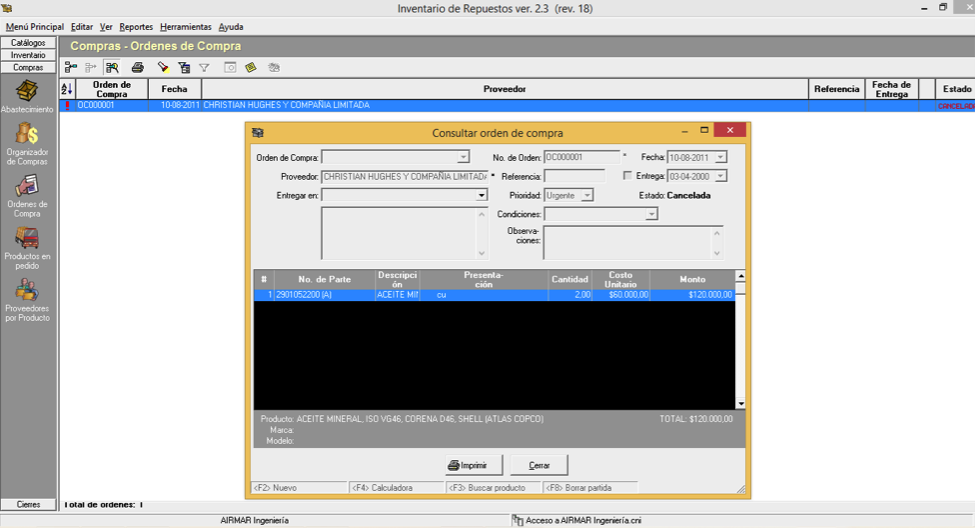Click the red exclamation mark on row OC000001

pyautogui.click(x=67, y=106)
